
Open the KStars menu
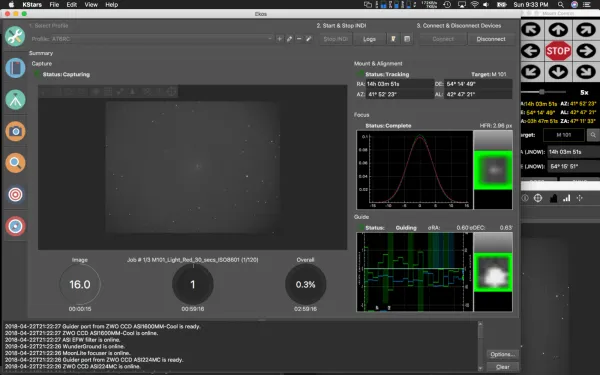click(32, 5)
